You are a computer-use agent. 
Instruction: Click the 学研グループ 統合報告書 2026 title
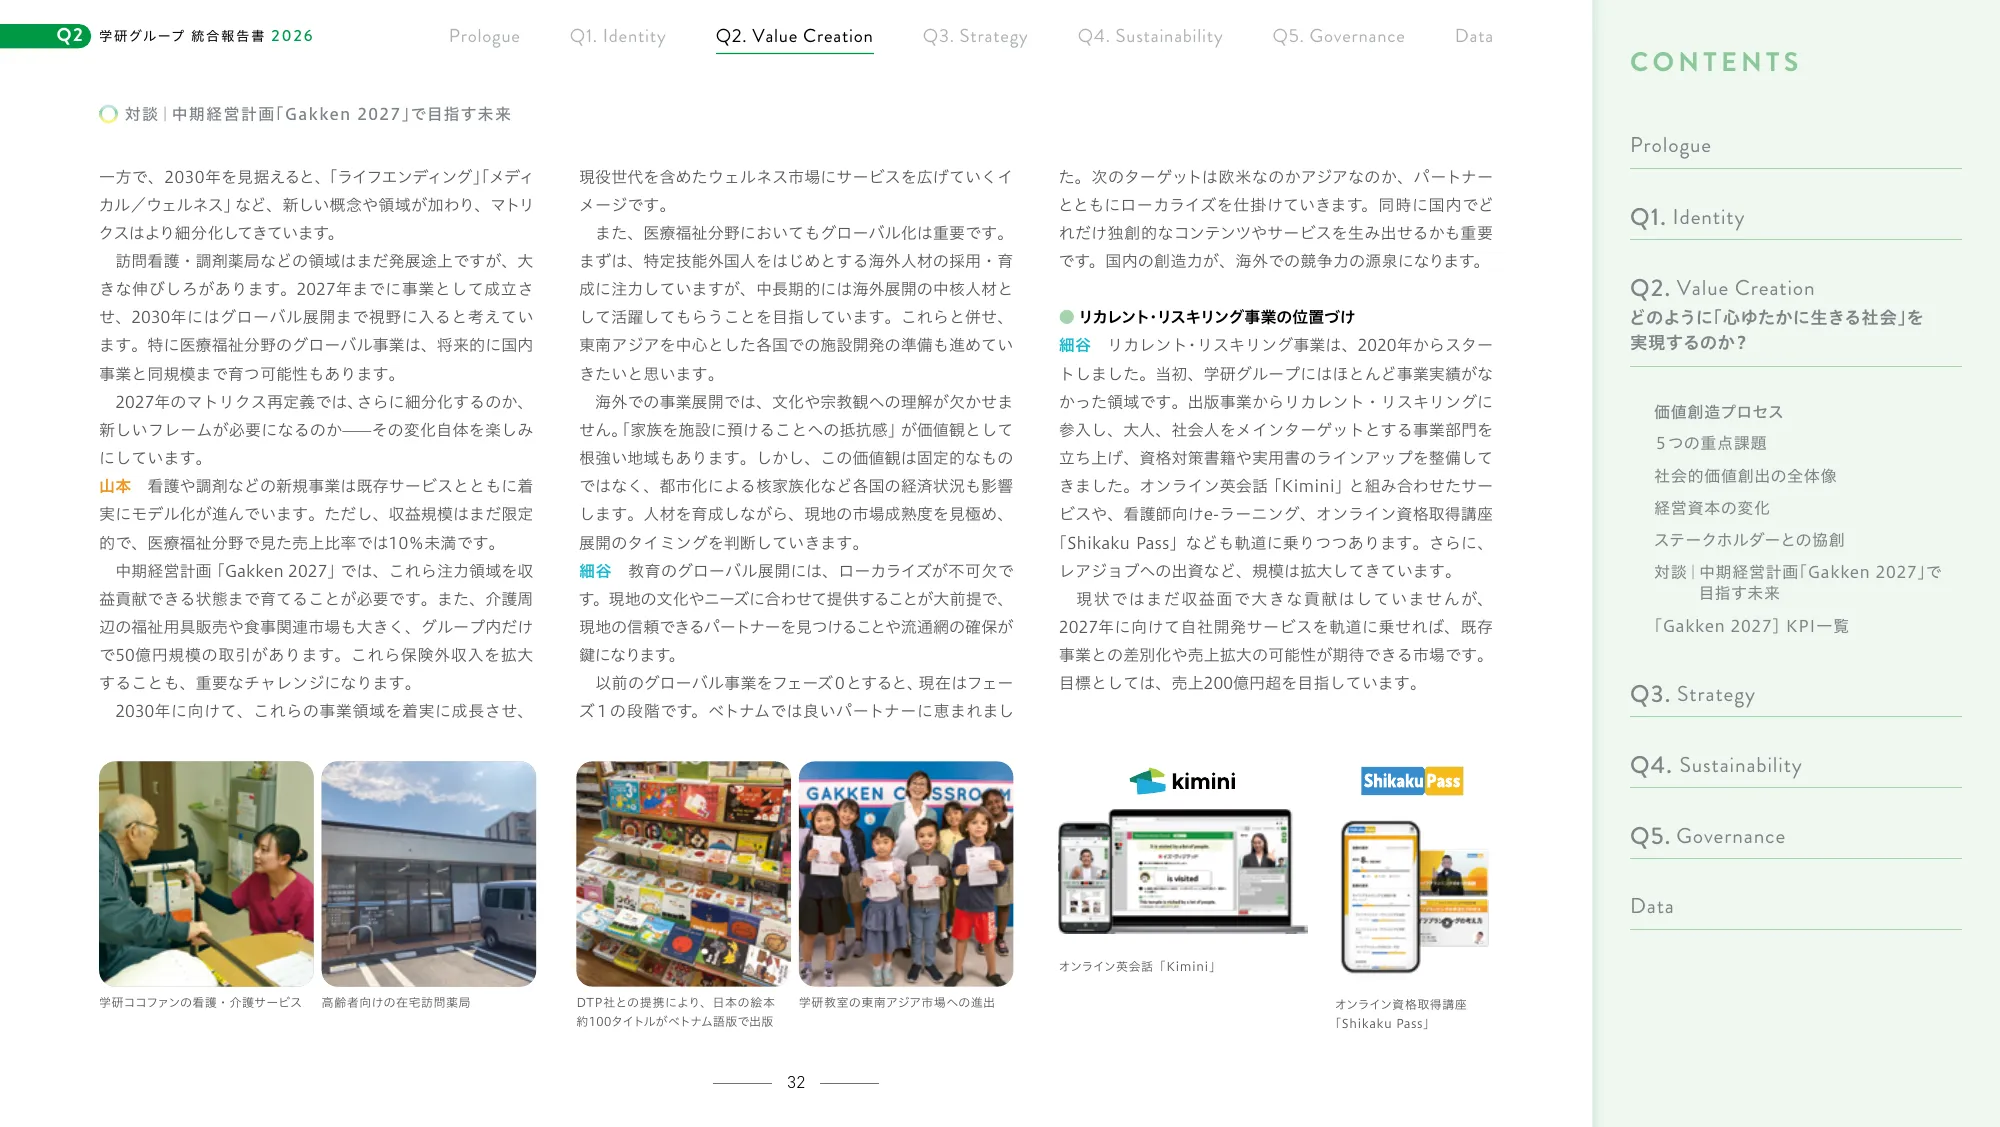tap(206, 36)
